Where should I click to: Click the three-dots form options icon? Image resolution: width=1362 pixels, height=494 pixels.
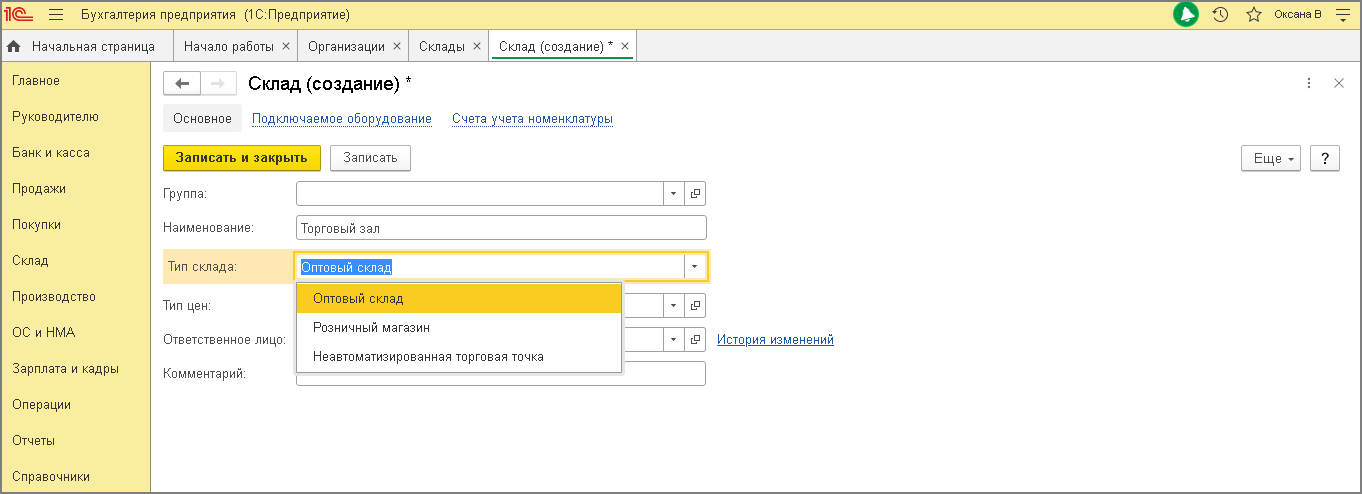pyautogui.click(x=1308, y=83)
